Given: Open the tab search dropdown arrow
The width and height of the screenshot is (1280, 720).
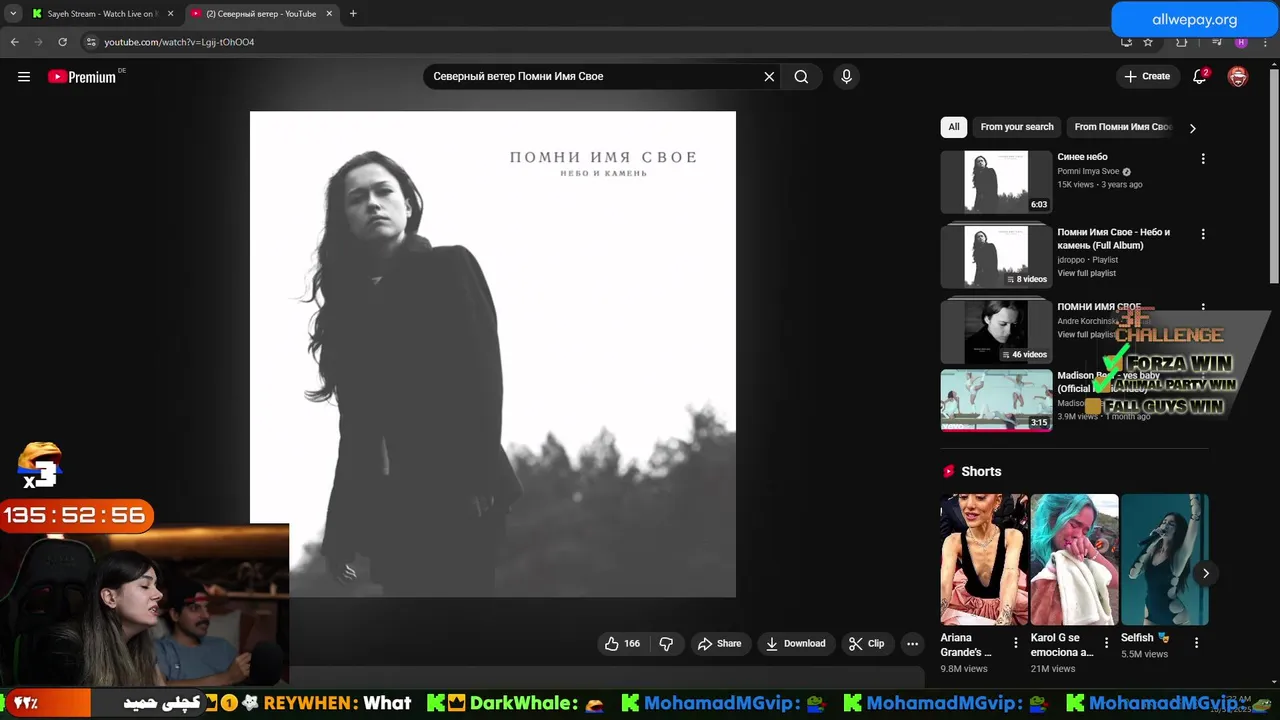Looking at the screenshot, I should pyautogui.click(x=12, y=14).
